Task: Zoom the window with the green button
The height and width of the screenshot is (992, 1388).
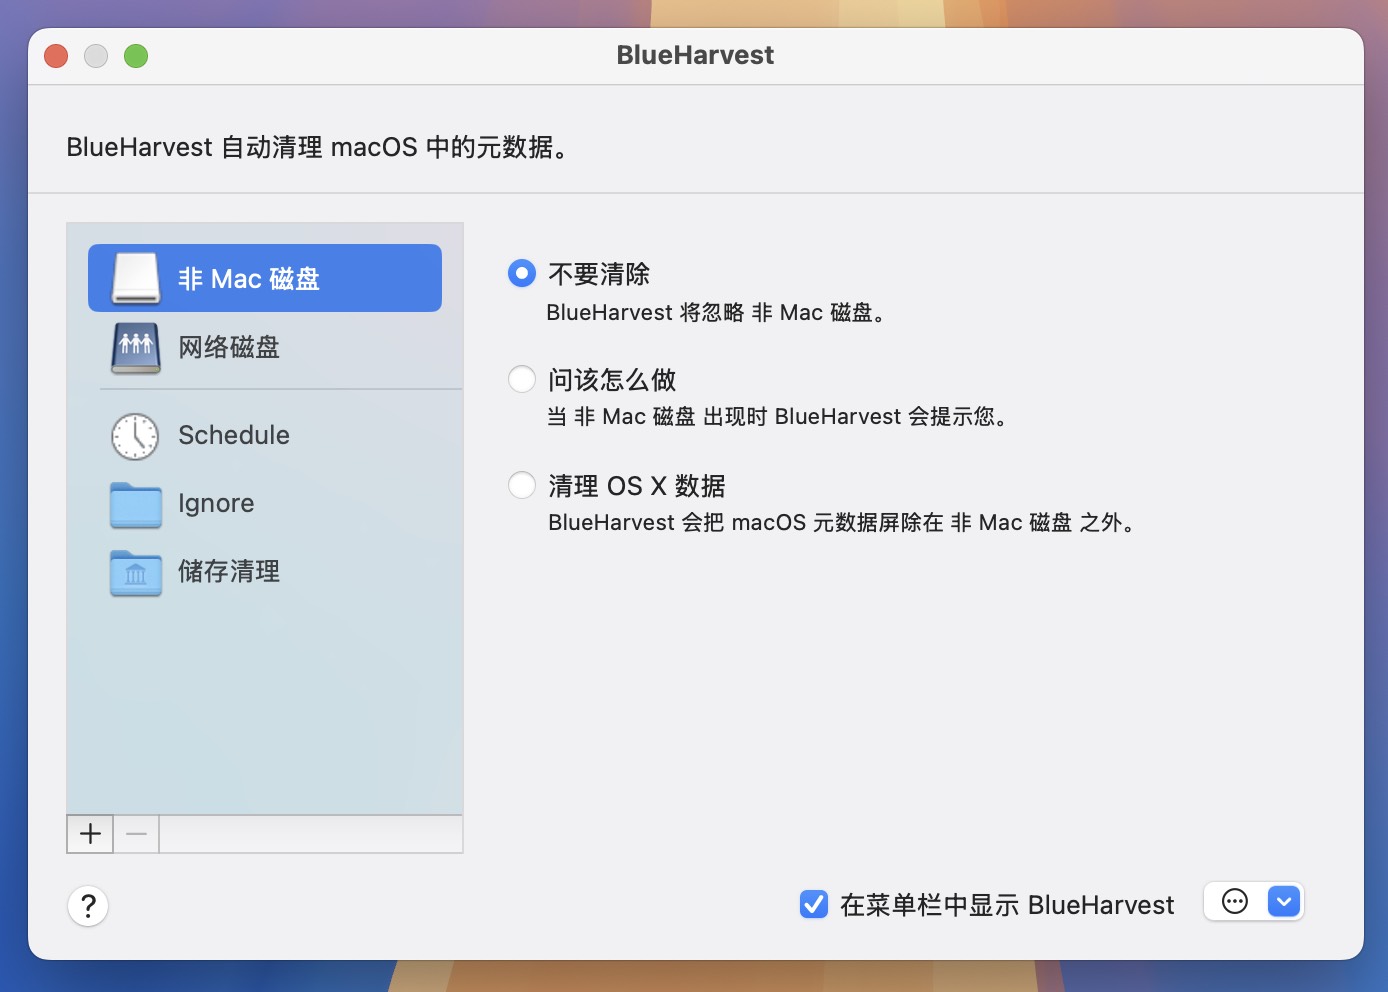Action: [x=136, y=56]
